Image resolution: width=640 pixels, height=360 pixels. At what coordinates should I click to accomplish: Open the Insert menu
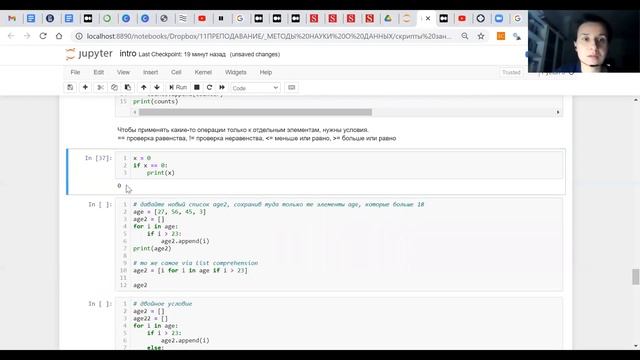pyautogui.click(x=150, y=72)
